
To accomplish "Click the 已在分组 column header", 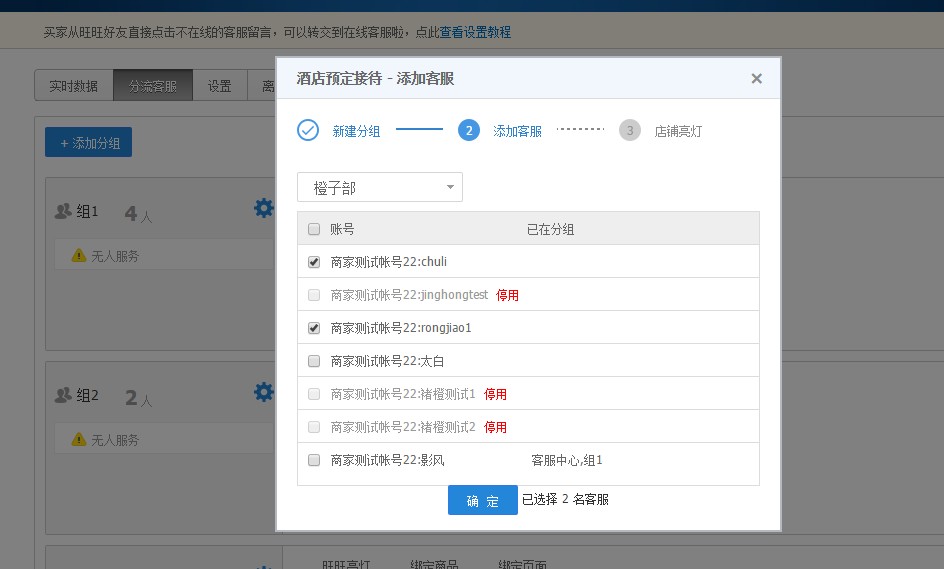I will coord(550,229).
